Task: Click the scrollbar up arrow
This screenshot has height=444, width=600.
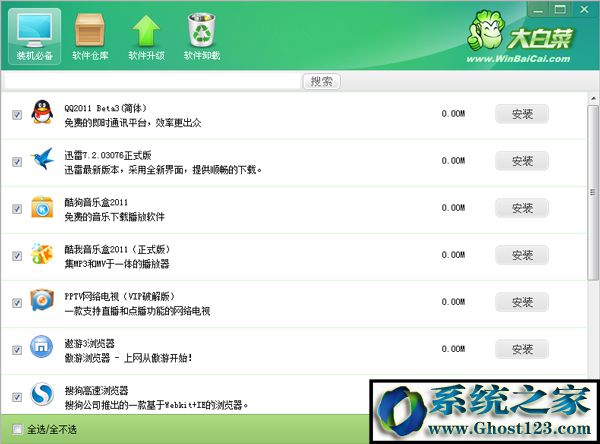Action: pos(593,99)
